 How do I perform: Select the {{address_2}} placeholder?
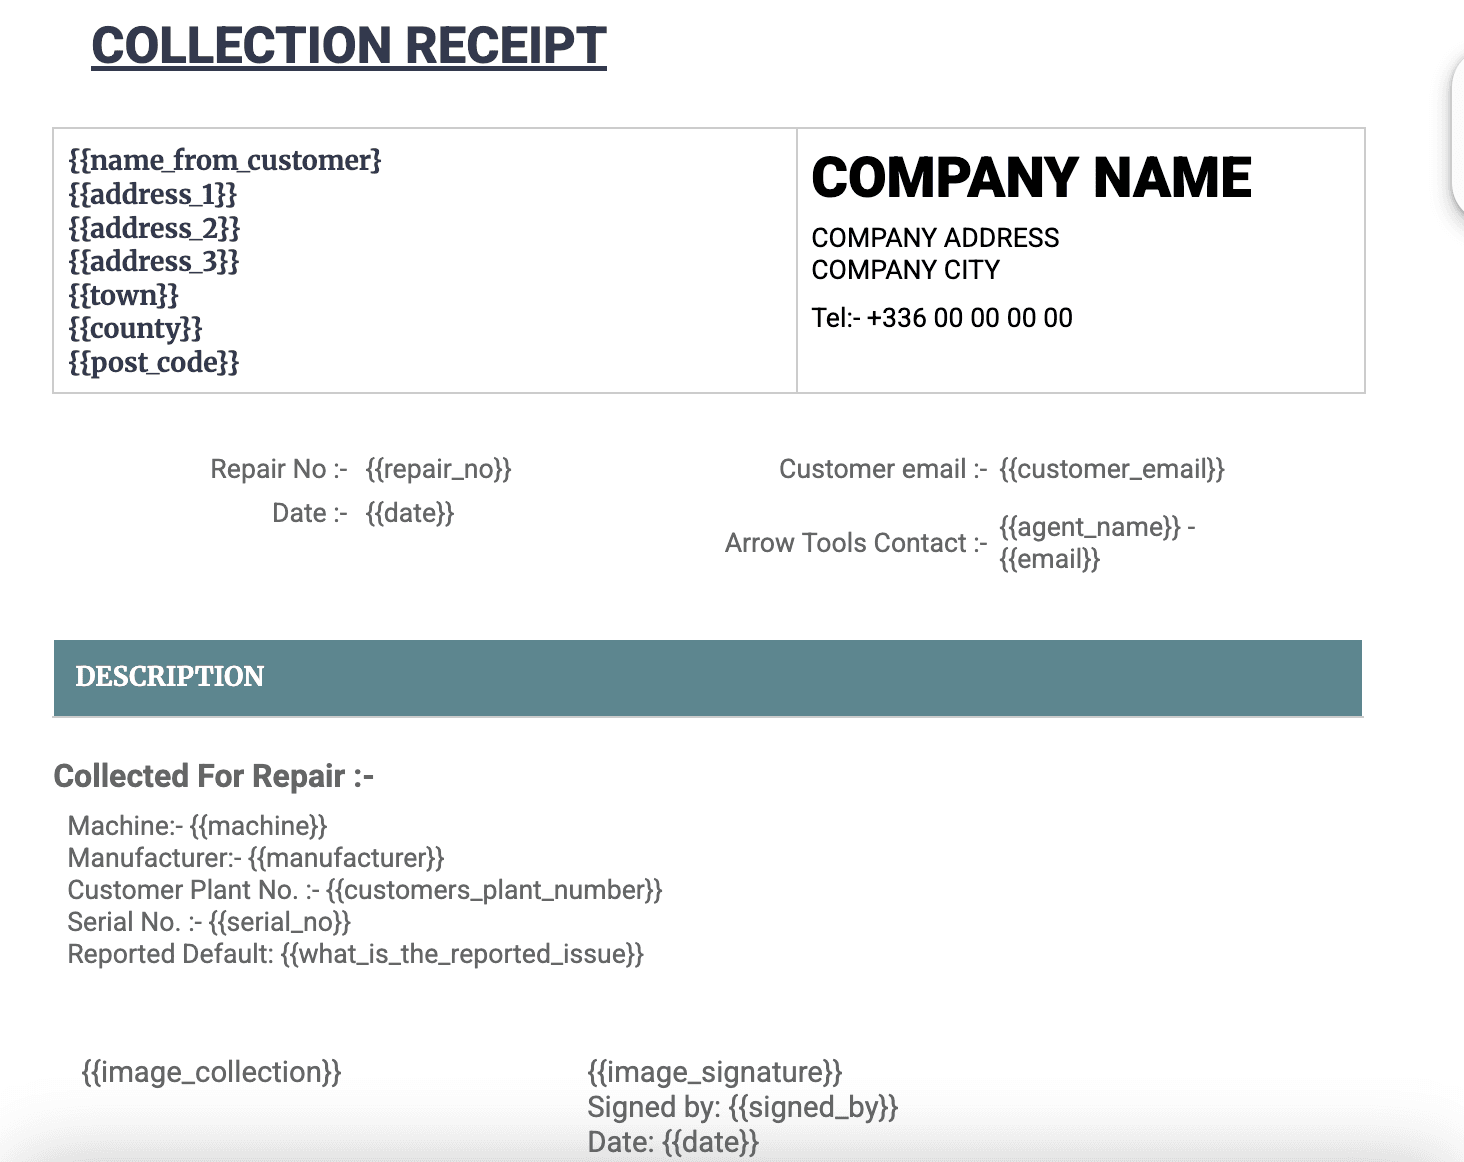pyautogui.click(x=155, y=228)
